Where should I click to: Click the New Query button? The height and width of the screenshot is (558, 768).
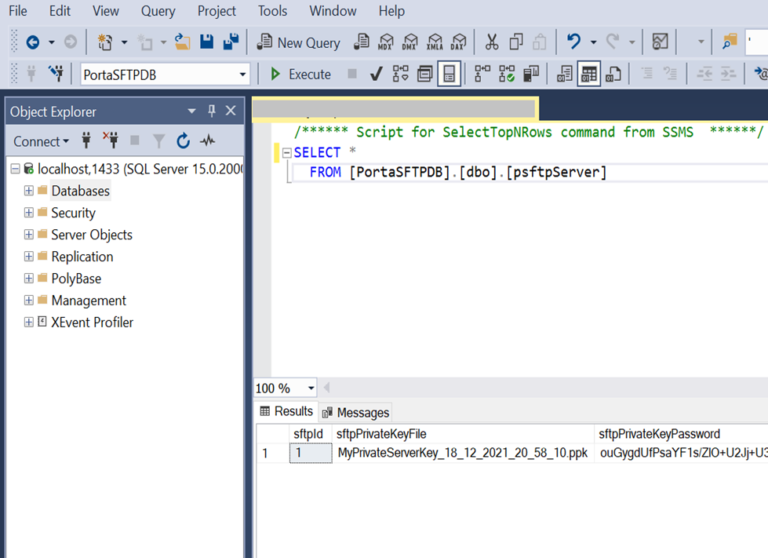299,42
